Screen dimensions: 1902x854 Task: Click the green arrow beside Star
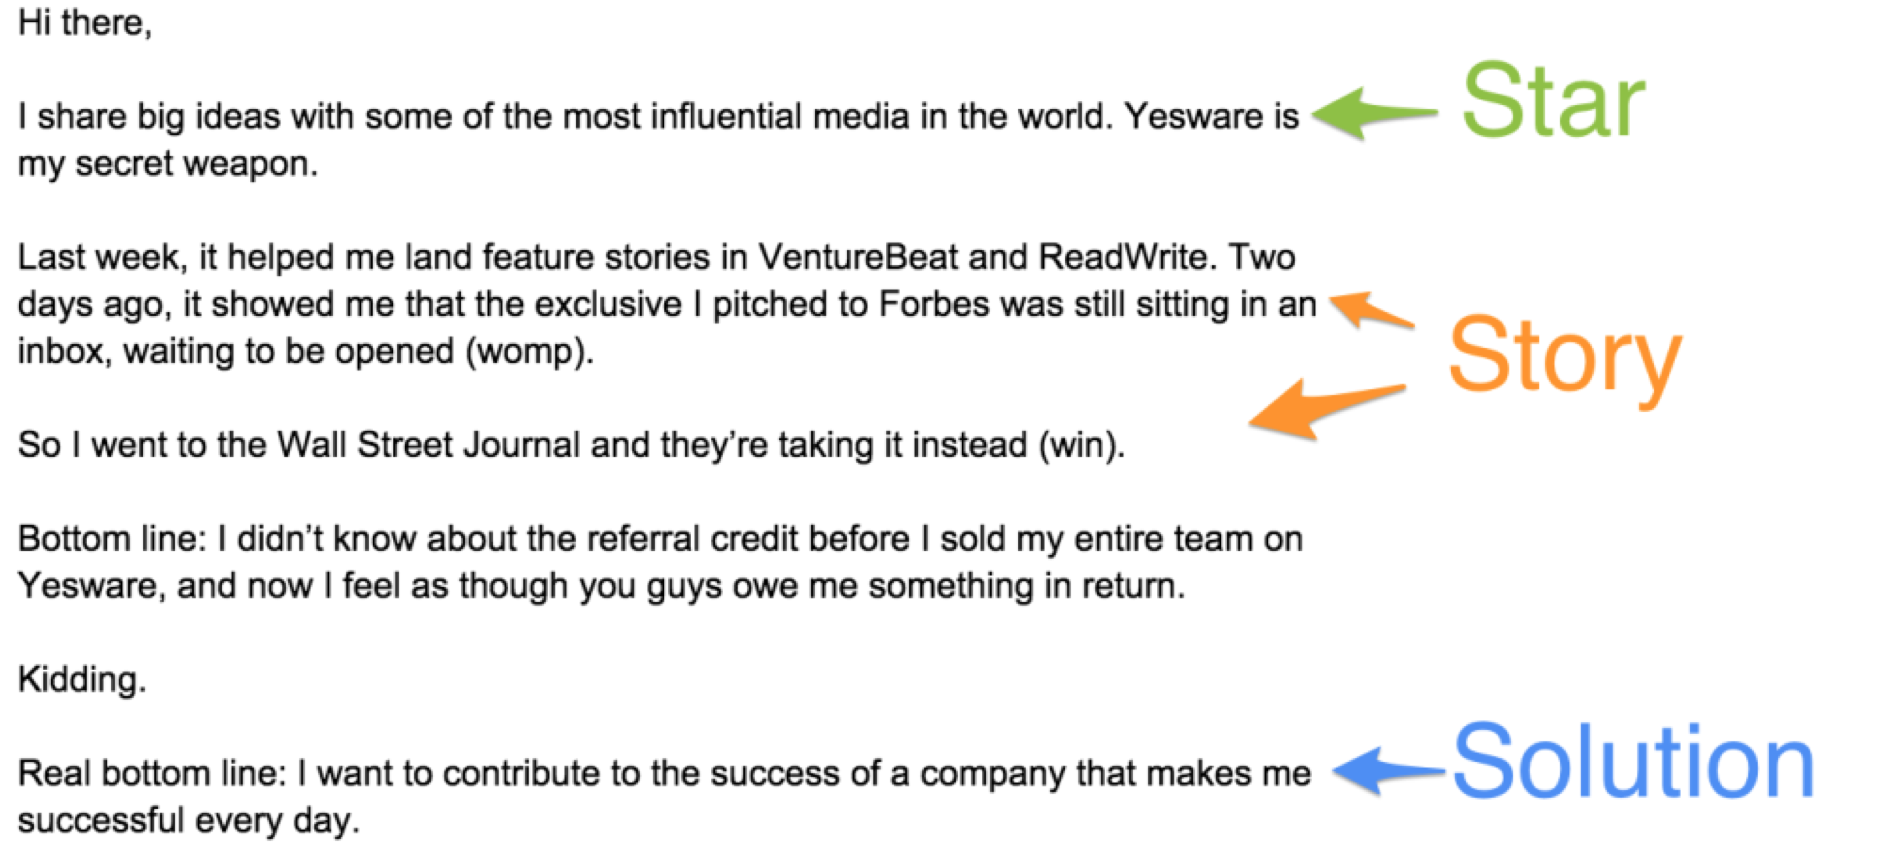[1375, 113]
